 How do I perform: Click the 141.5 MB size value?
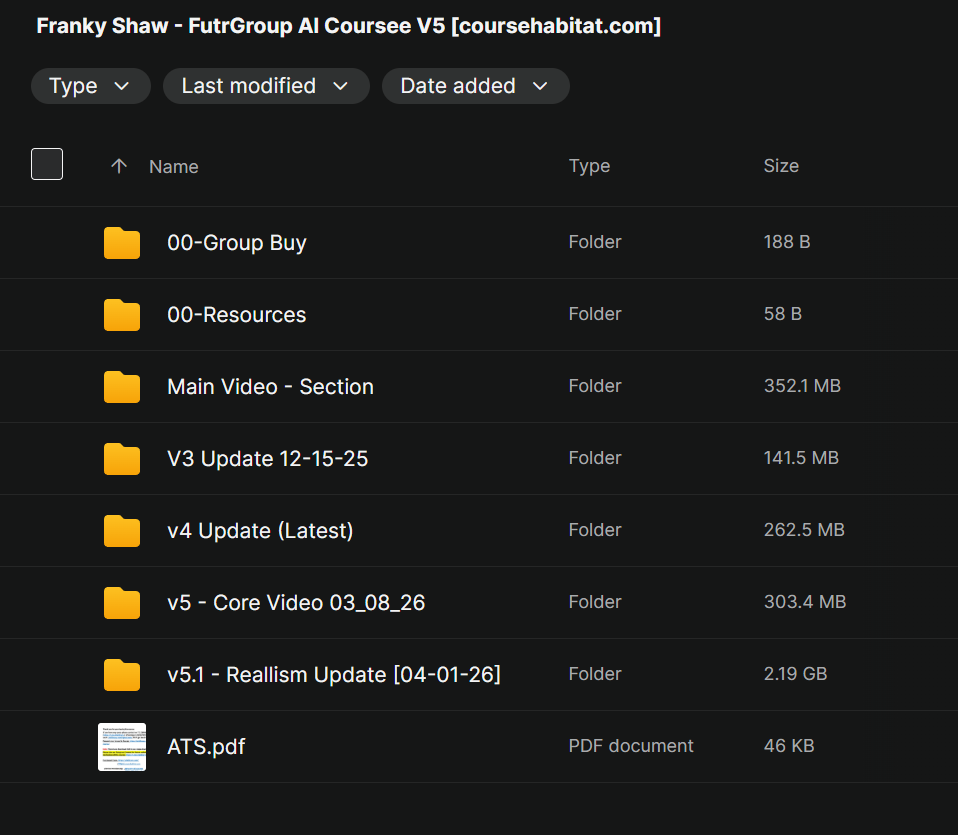(x=801, y=458)
